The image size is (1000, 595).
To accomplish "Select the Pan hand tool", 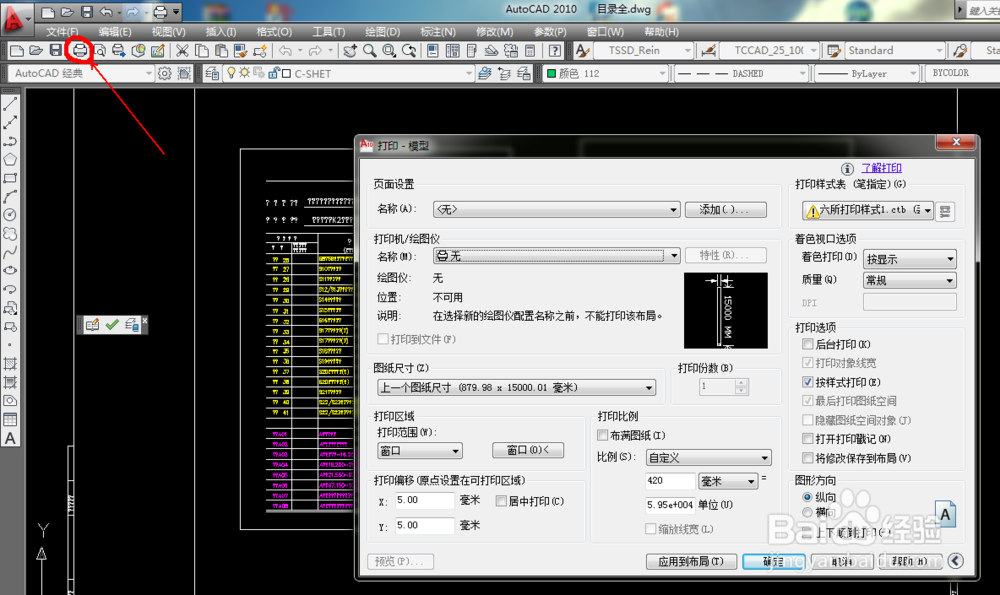I will (x=350, y=50).
